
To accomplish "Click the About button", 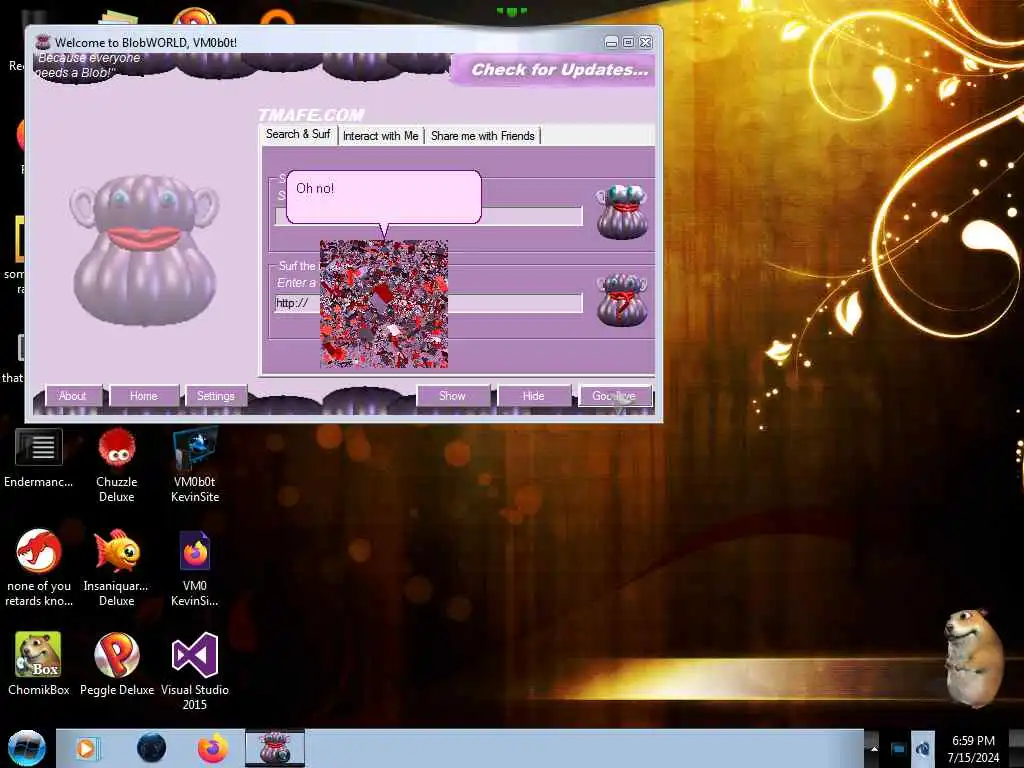I will pos(72,396).
